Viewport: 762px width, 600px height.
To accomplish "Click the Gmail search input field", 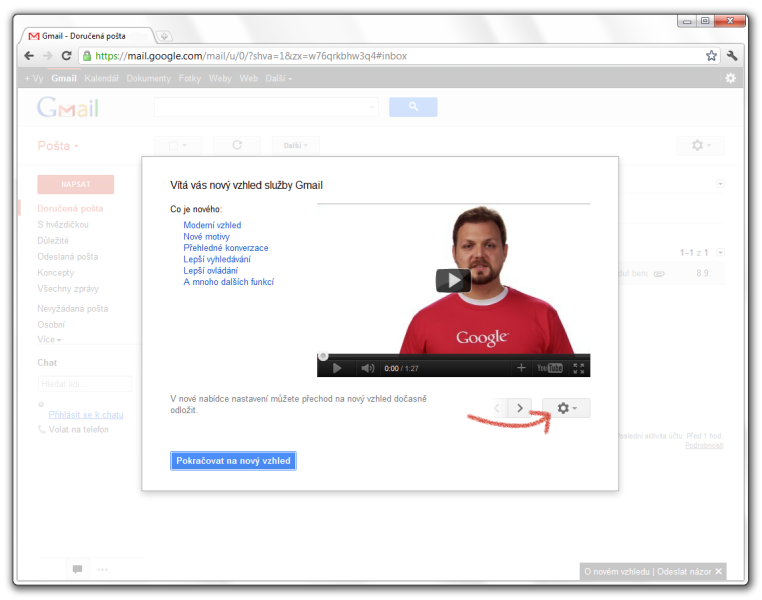I will pos(266,107).
